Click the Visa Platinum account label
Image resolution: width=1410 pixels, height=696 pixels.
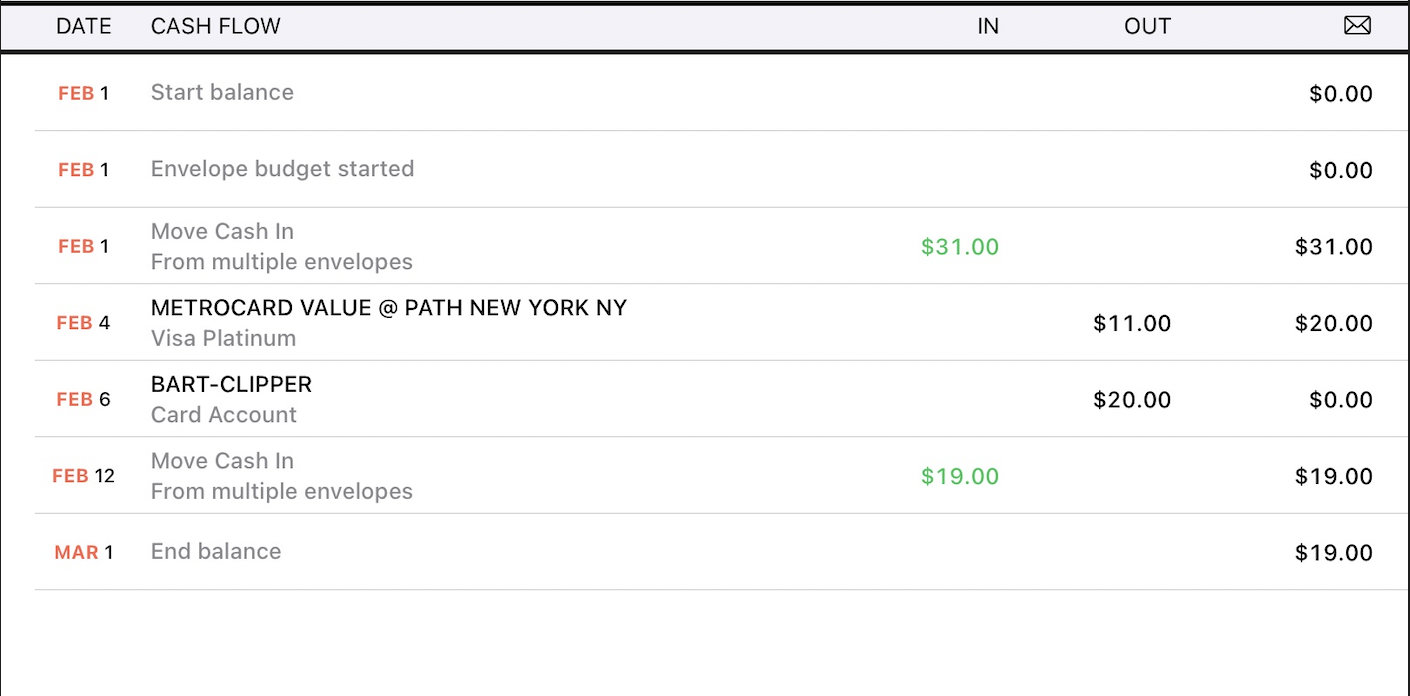223,339
